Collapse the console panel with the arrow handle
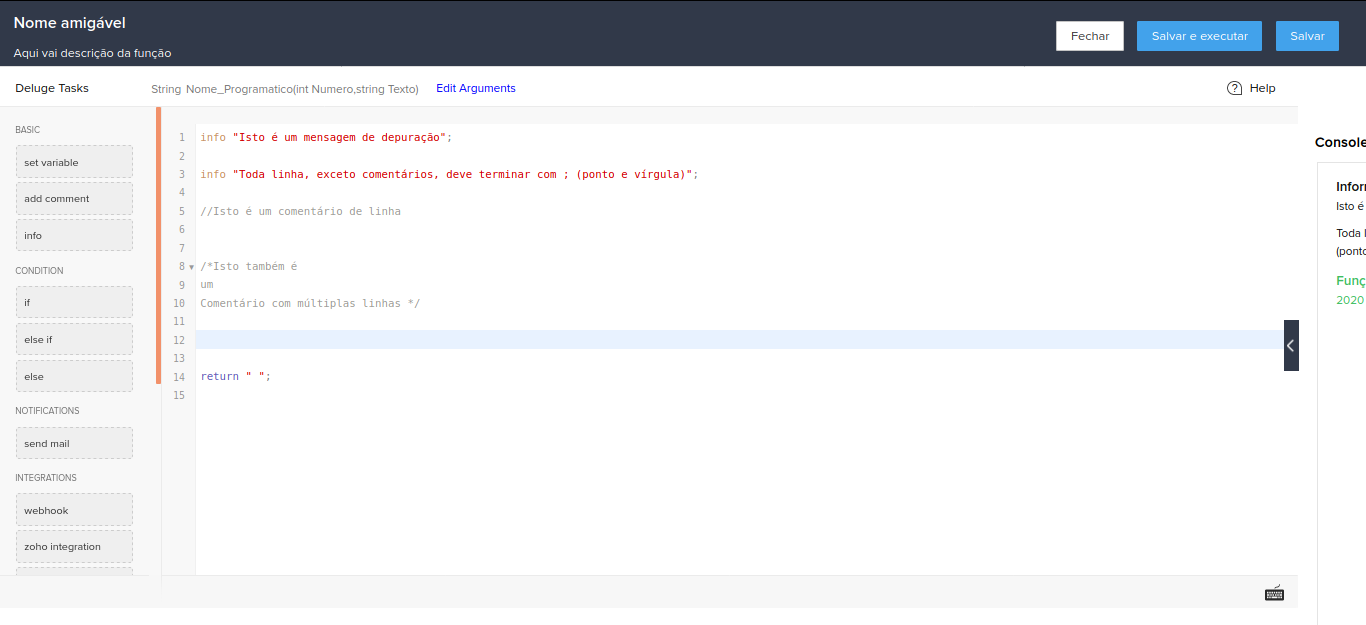Image resolution: width=1366 pixels, height=625 pixels. pyautogui.click(x=1291, y=345)
